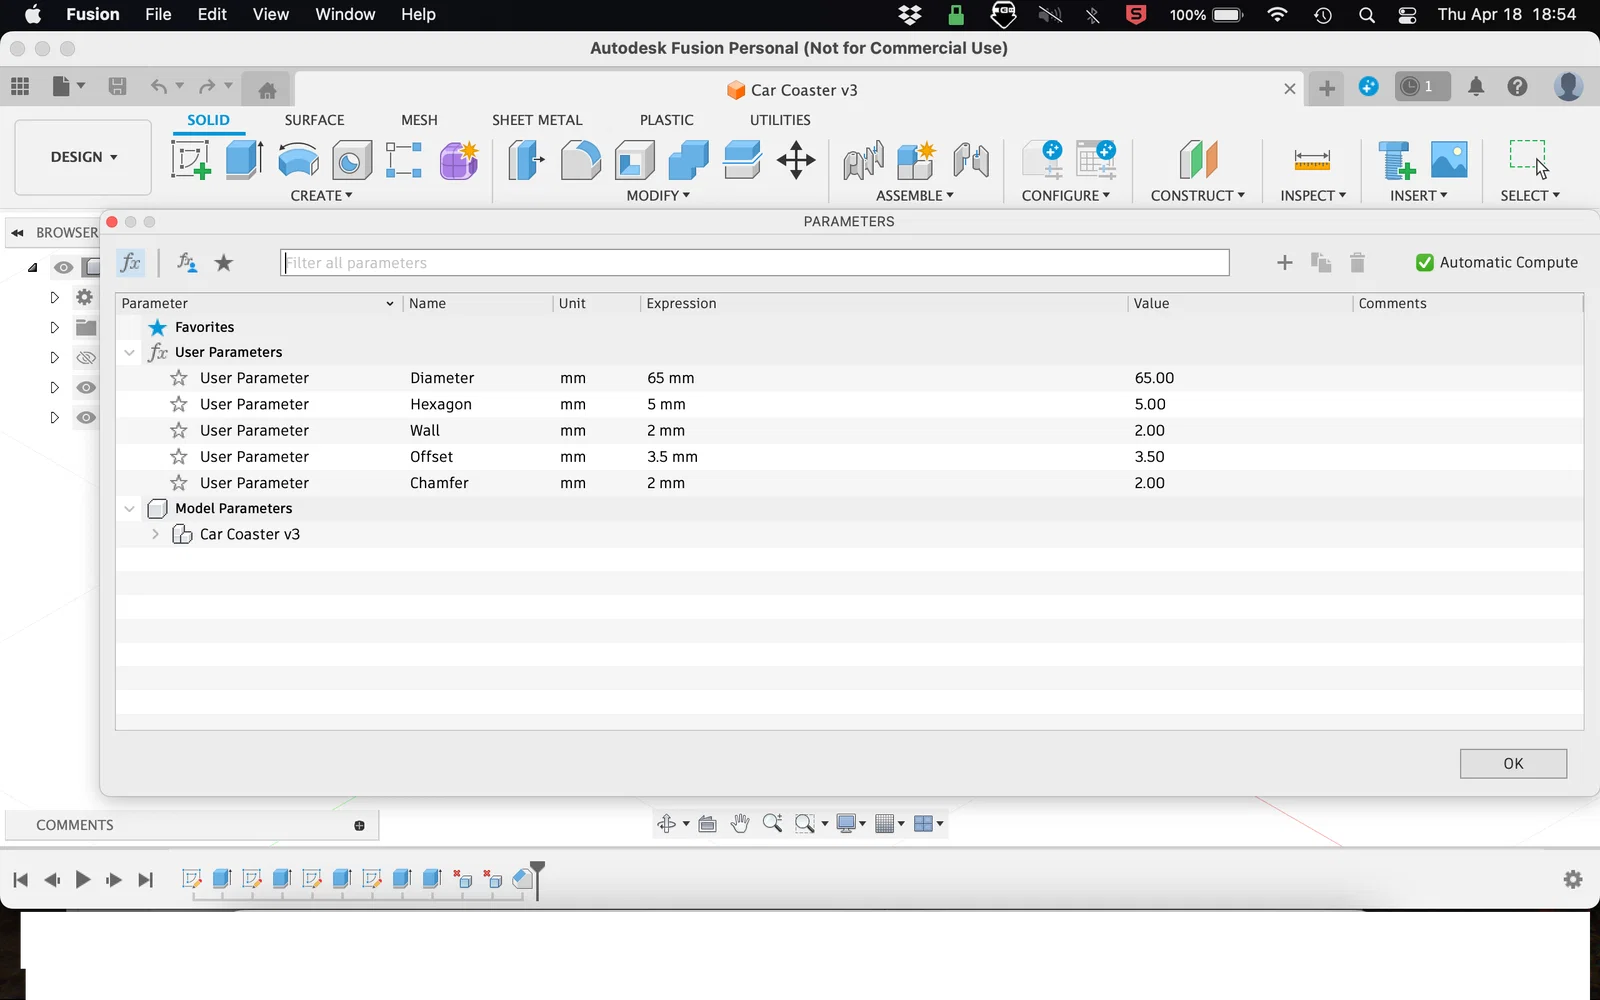Click the timeline history marker
1600x1000 pixels.
(537, 878)
